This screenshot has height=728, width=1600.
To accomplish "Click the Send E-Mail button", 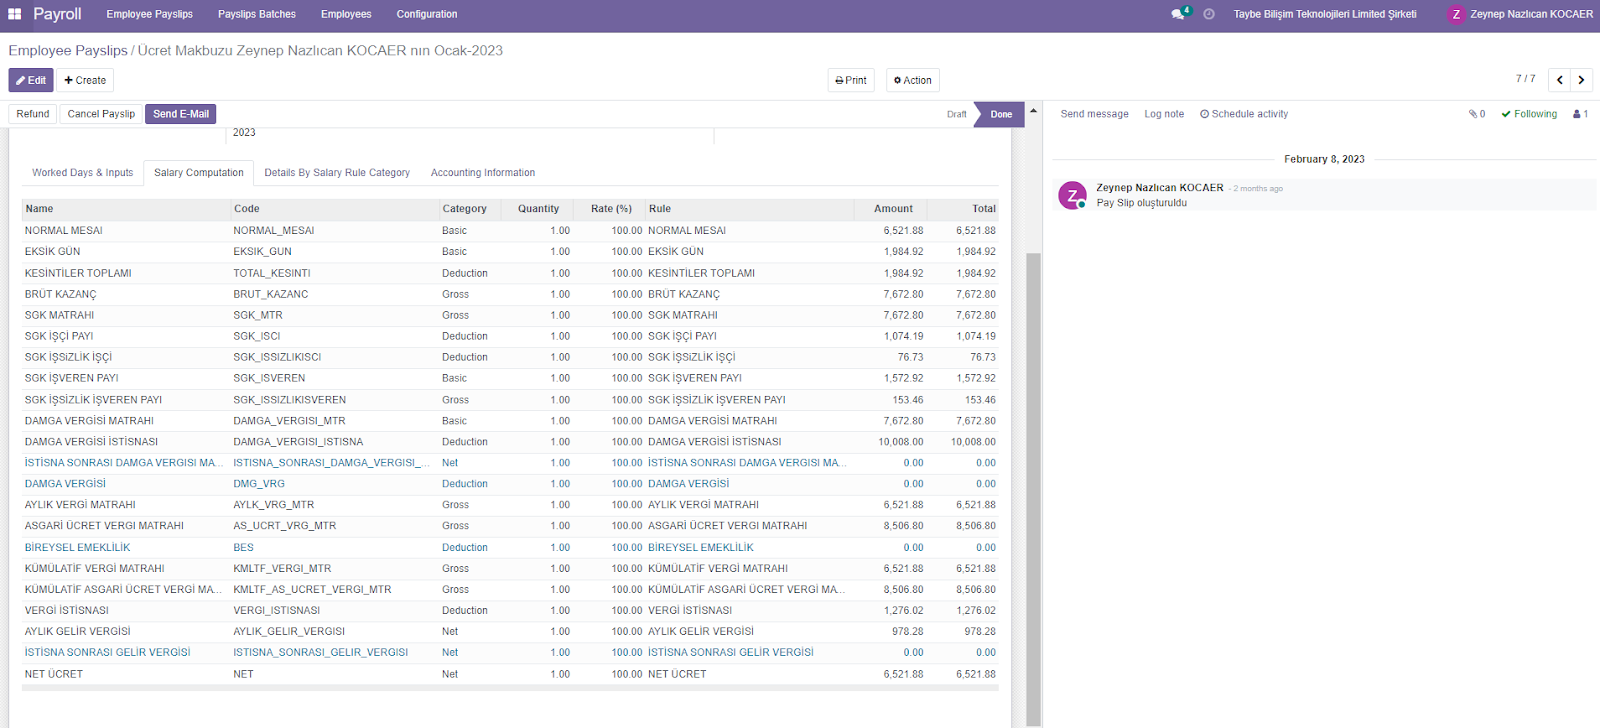I will point(181,114).
